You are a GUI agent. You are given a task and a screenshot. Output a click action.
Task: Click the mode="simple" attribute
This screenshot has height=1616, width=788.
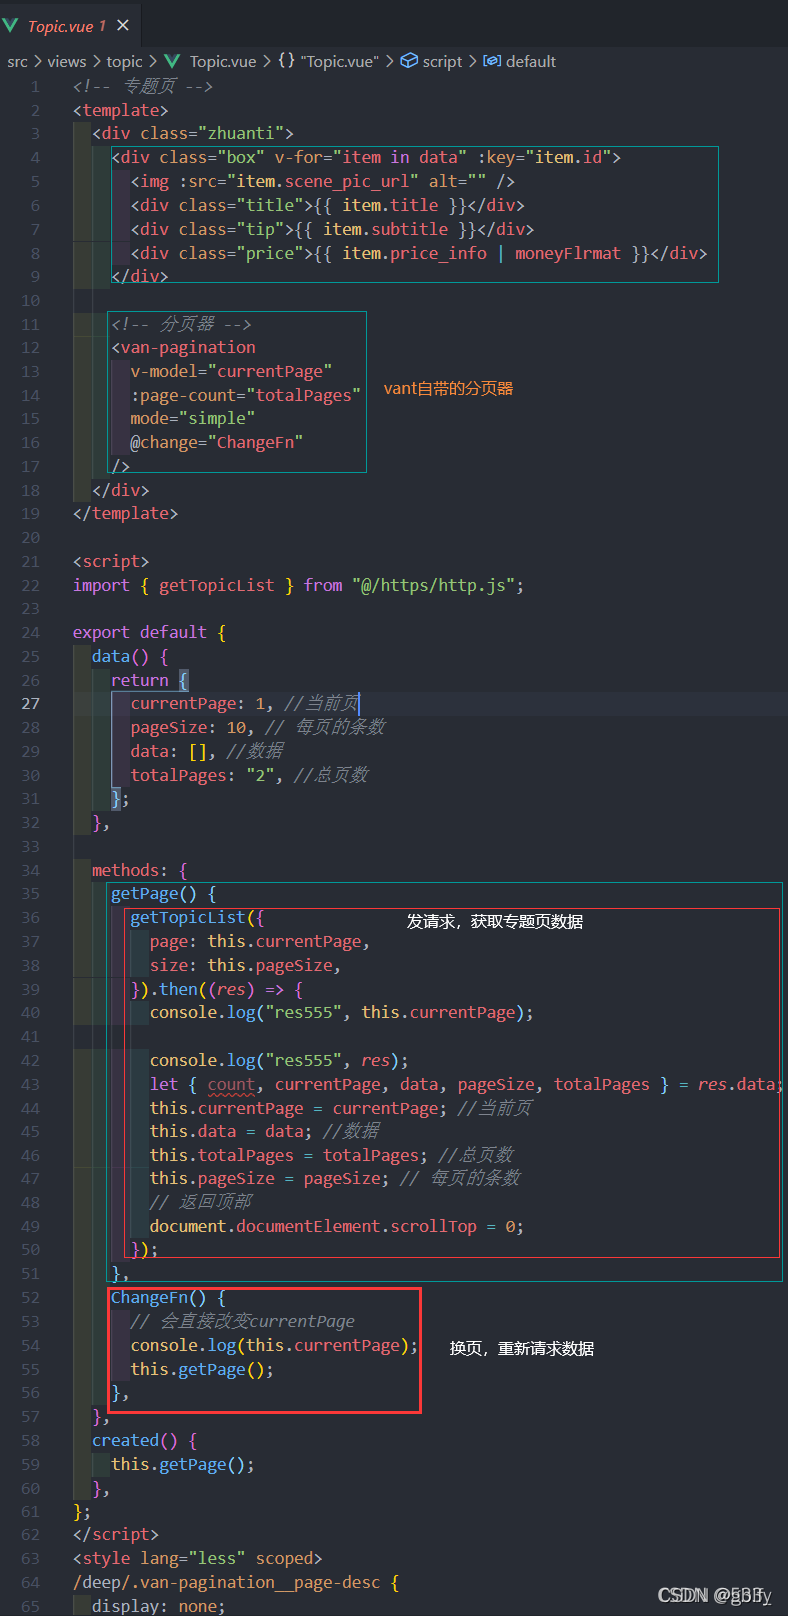point(192,419)
